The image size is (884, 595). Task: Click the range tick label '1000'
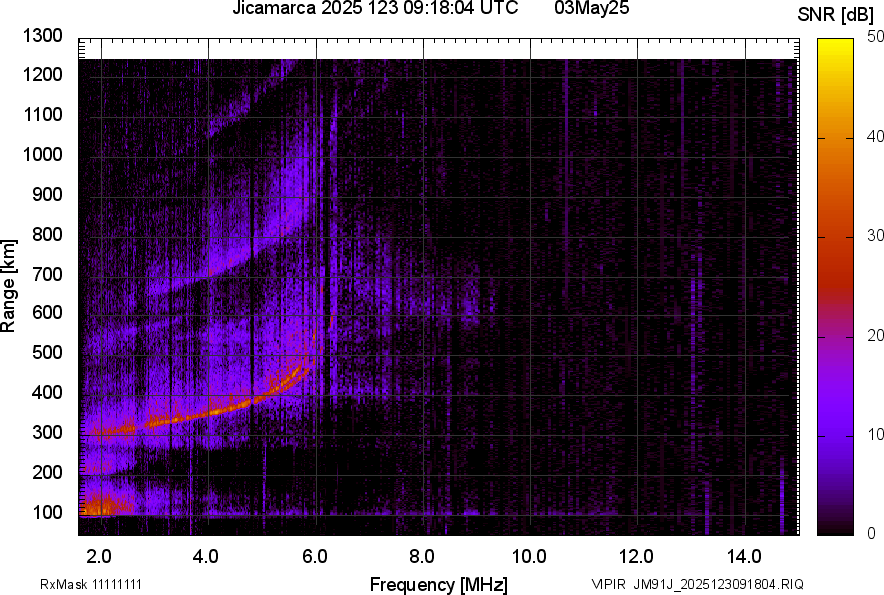[x=43, y=154]
